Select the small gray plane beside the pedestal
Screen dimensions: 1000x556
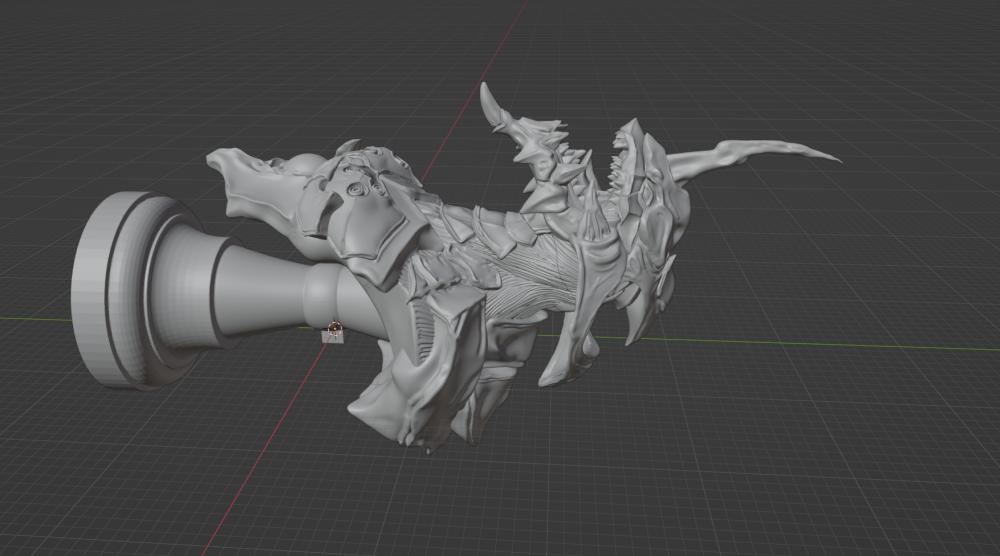333,335
